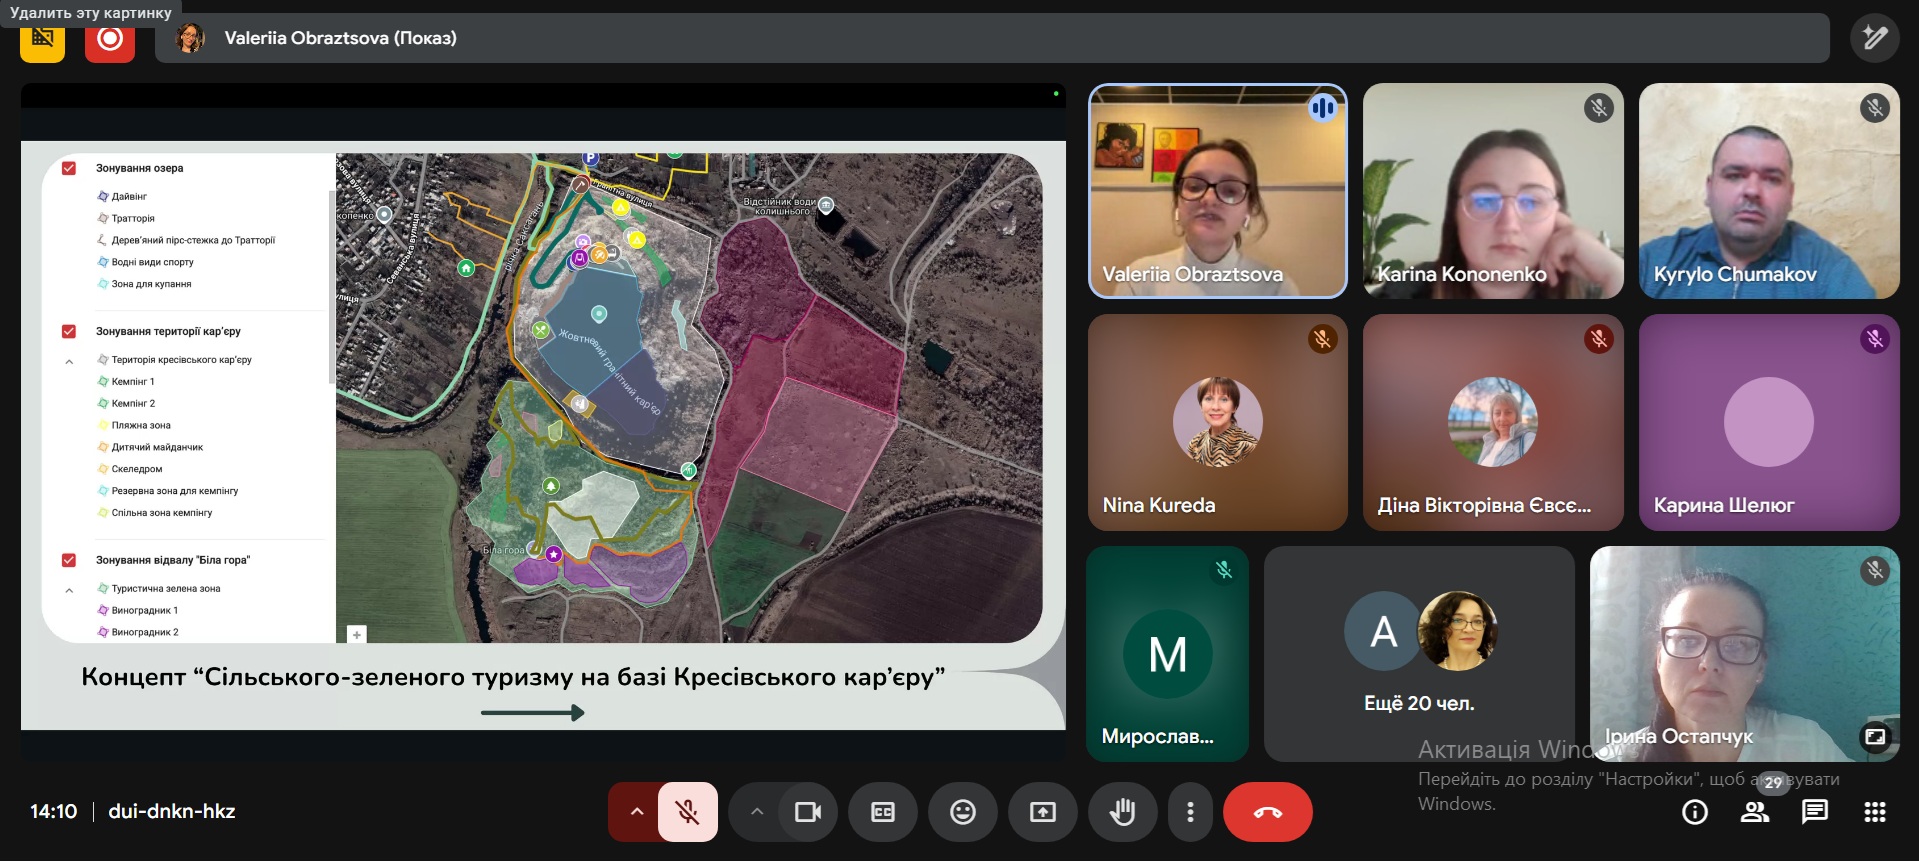Select the Дайвінг layer item
Image resolution: width=1919 pixels, height=868 pixels.
click(129, 196)
